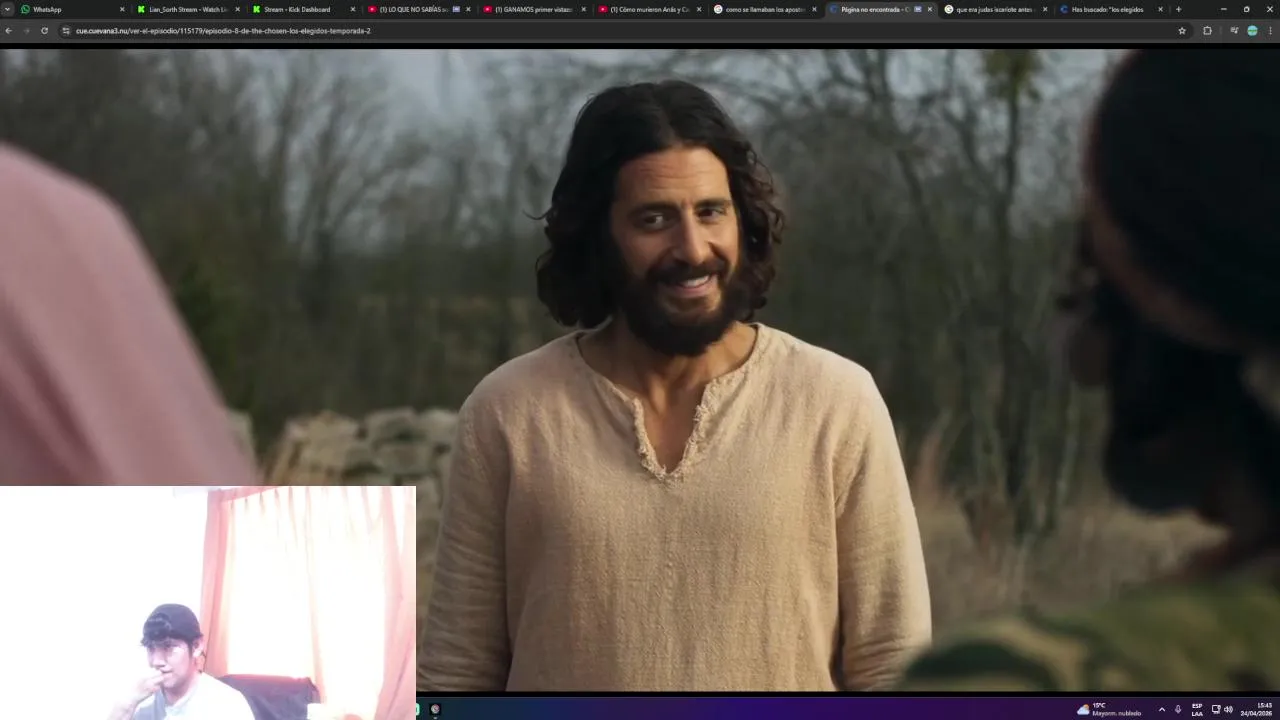Open the media control icon in toolbar
Image resolution: width=1280 pixels, height=720 pixels.
pos(1234,30)
